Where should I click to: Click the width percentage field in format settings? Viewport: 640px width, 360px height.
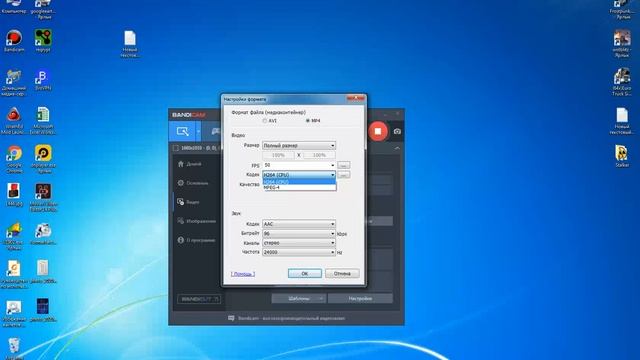click(278, 155)
